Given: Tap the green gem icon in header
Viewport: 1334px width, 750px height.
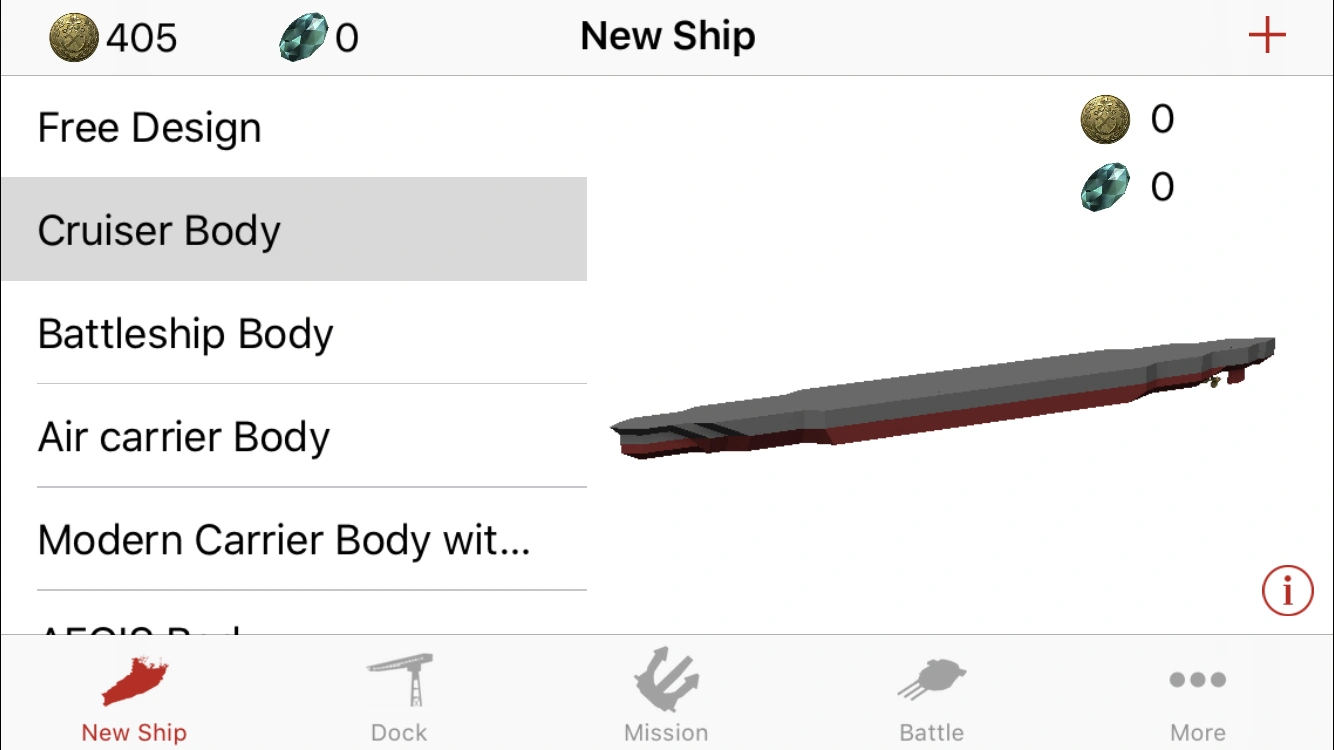Looking at the screenshot, I should [303, 38].
